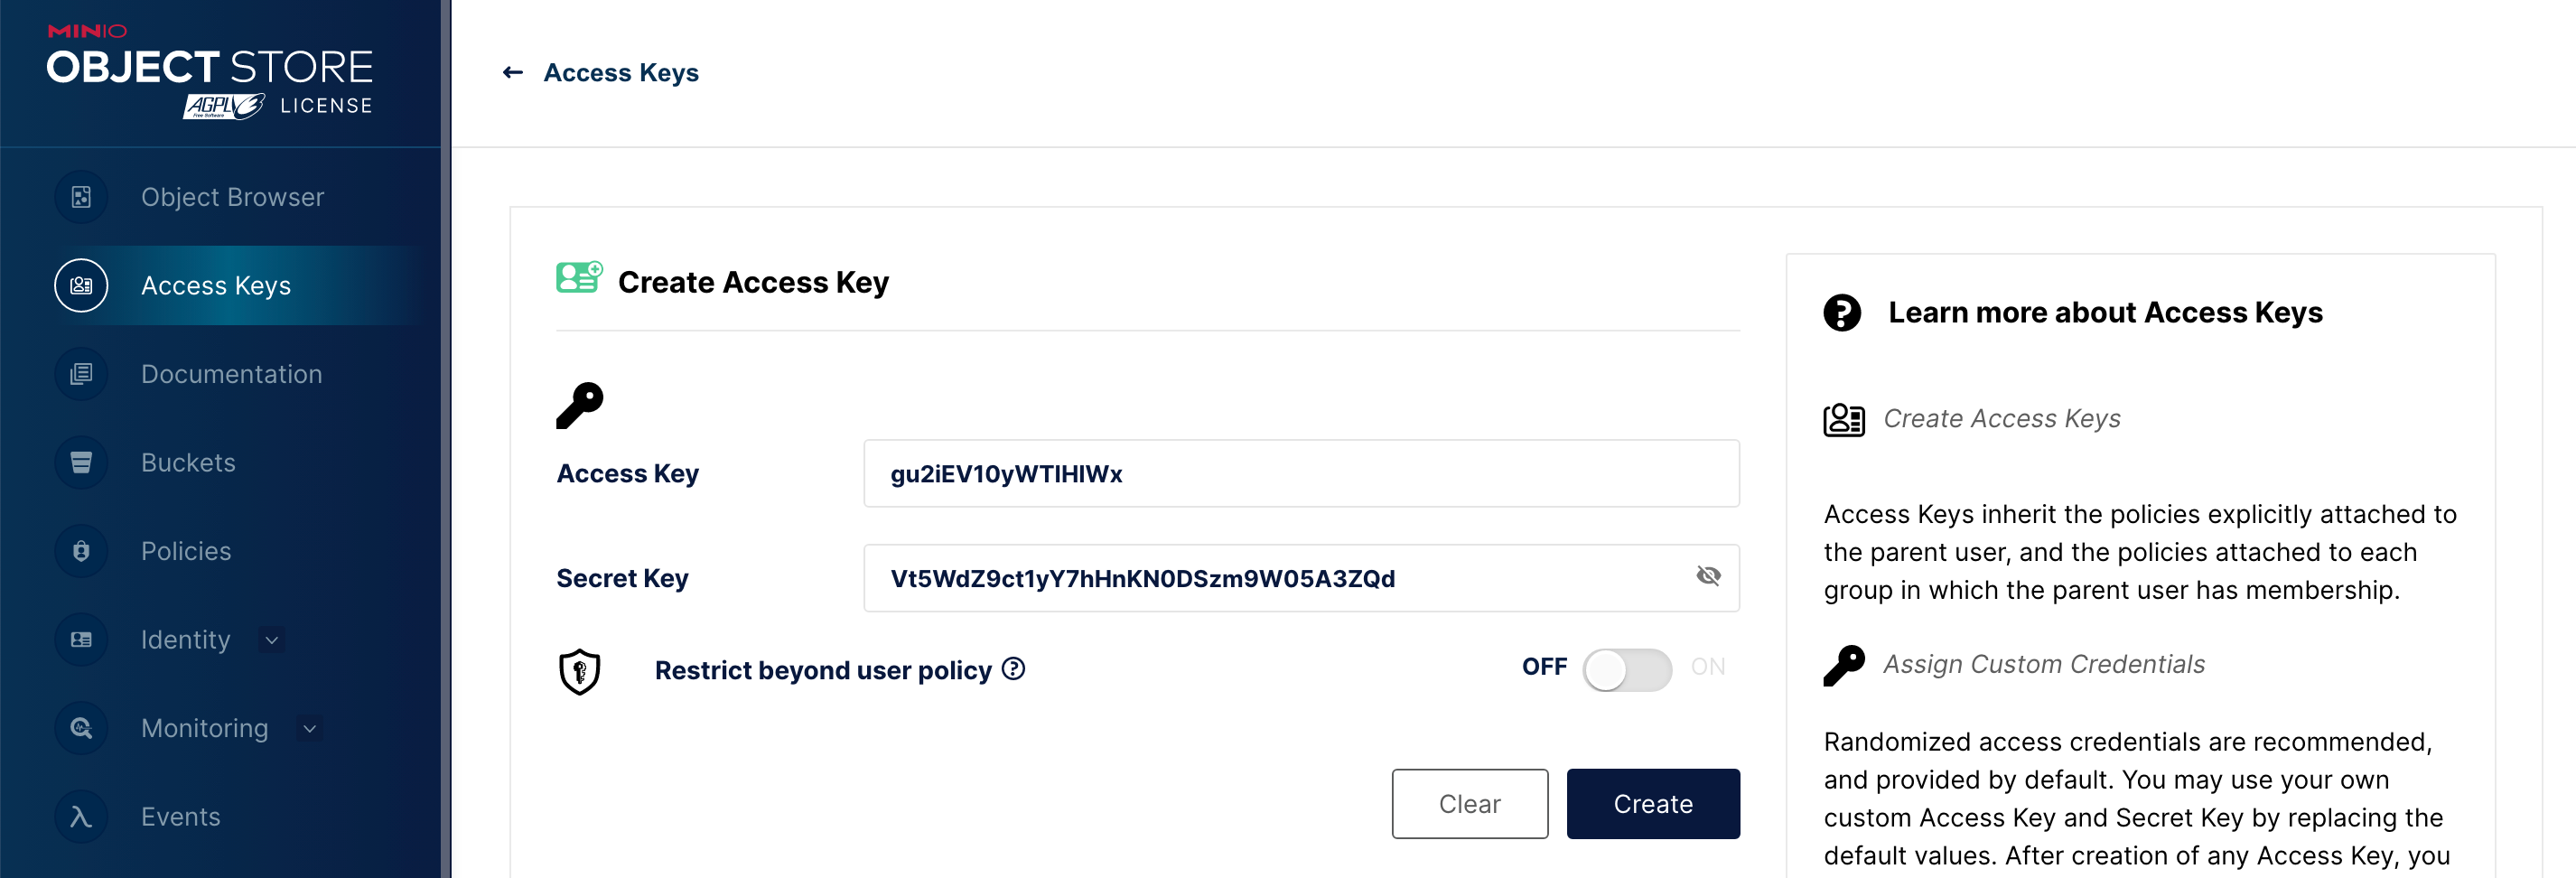The image size is (2576, 878).
Task: Click into the Secret Key input field
Action: (1280, 578)
